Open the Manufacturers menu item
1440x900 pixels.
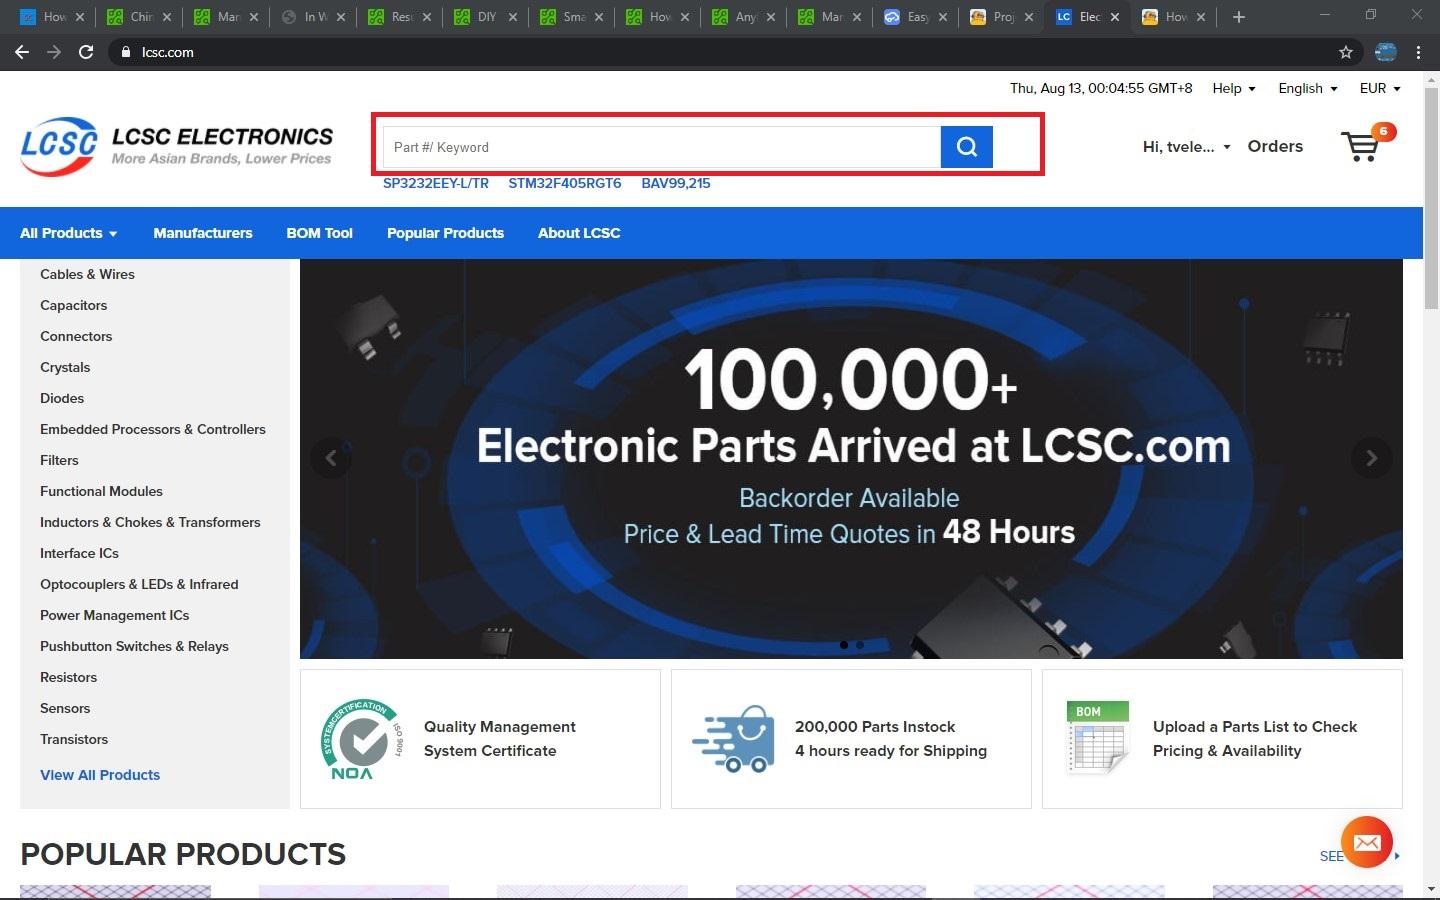click(203, 233)
